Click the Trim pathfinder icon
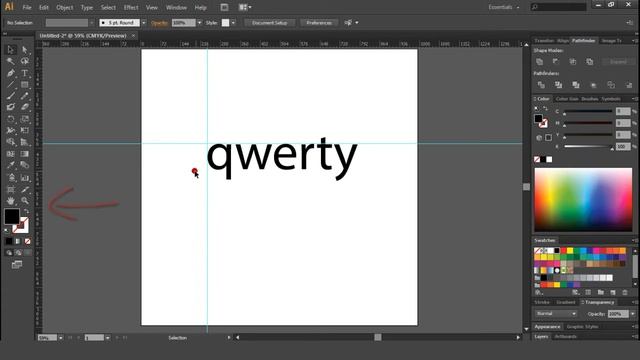 (x=558, y=85)
